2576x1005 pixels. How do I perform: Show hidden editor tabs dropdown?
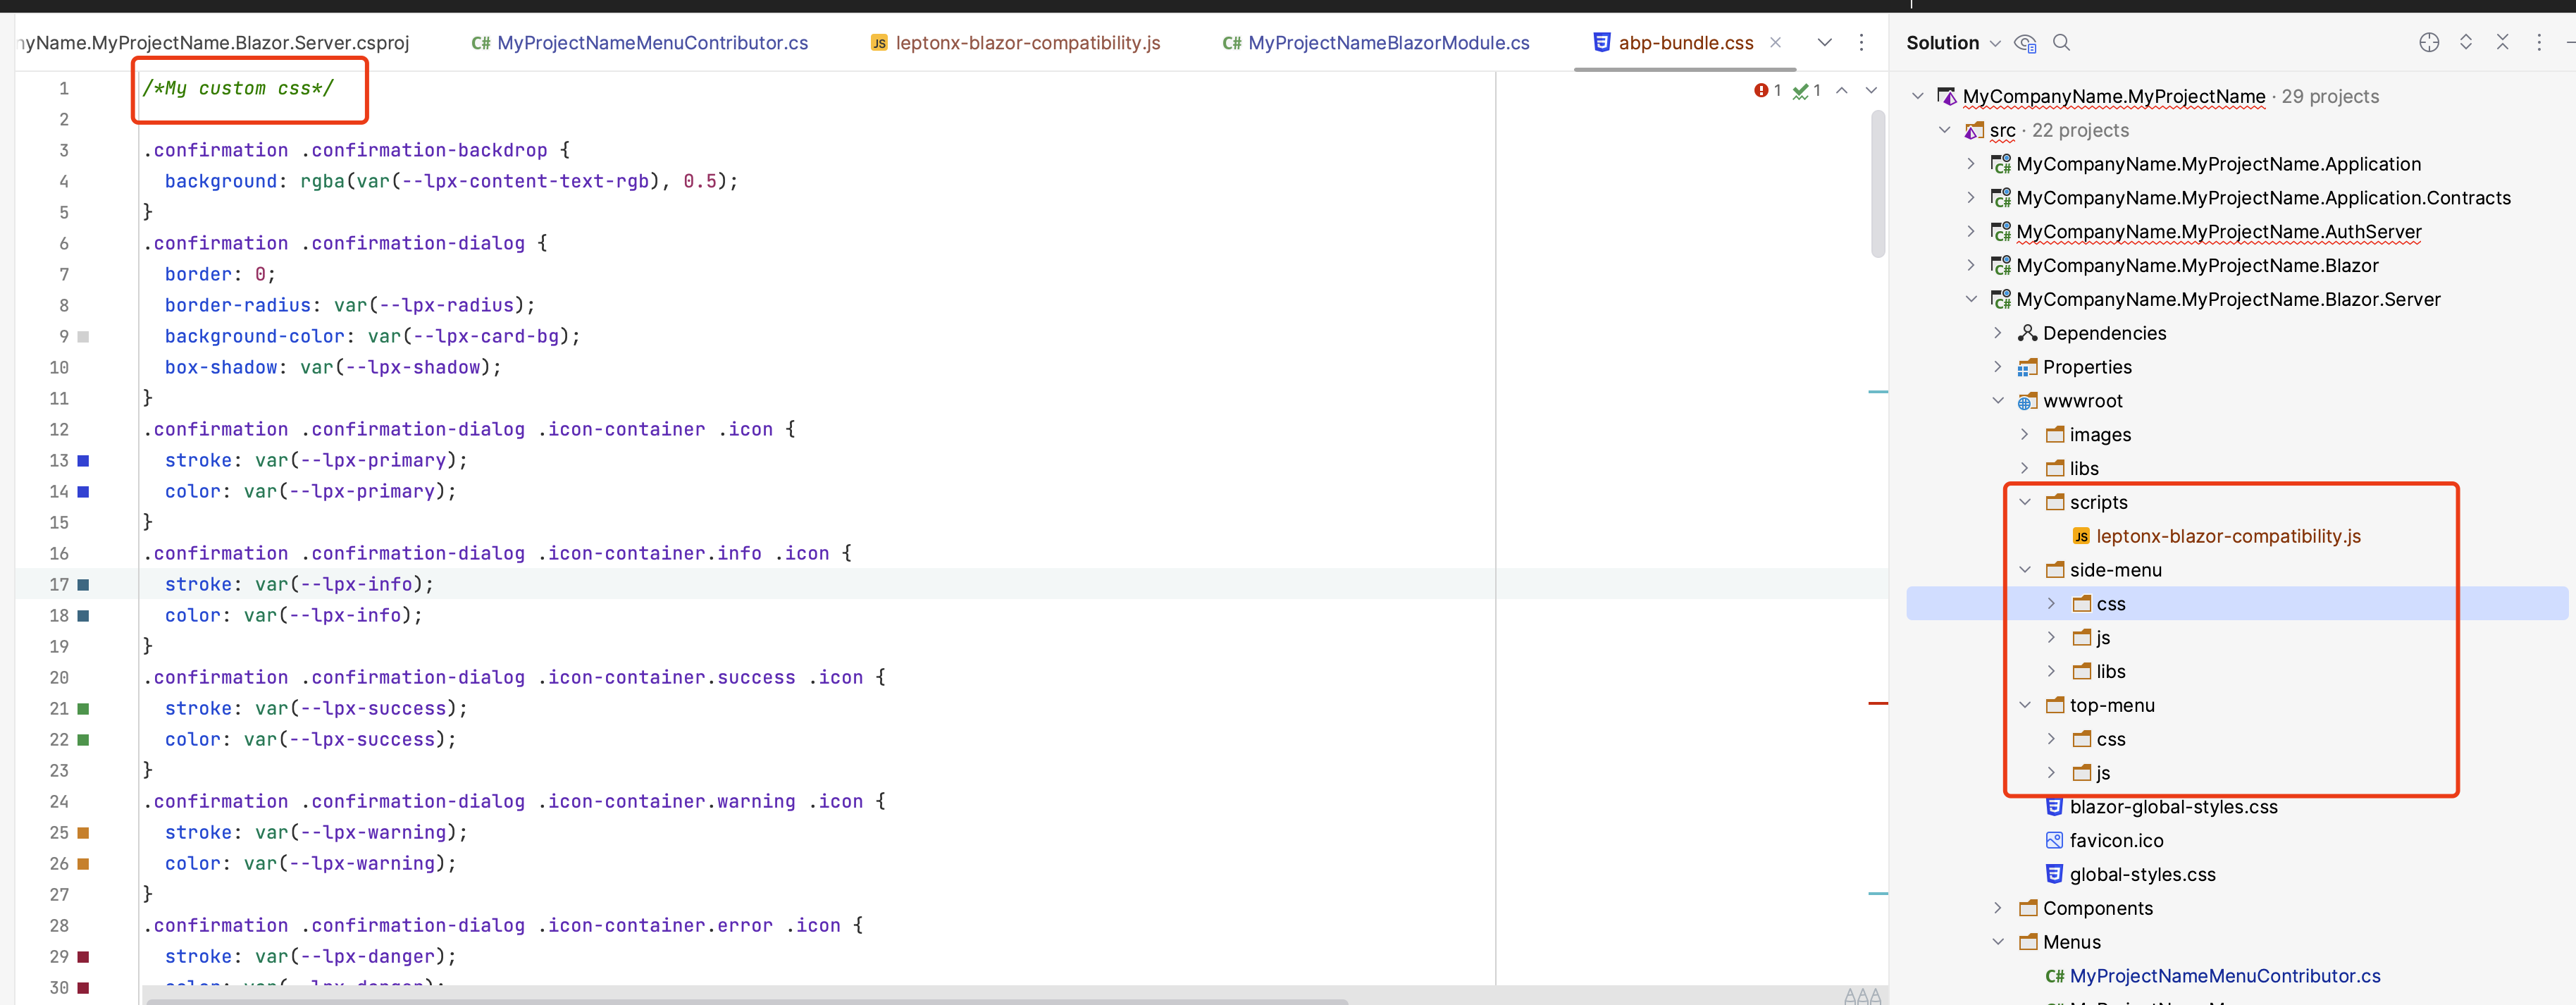click(x=1824, y=43)
